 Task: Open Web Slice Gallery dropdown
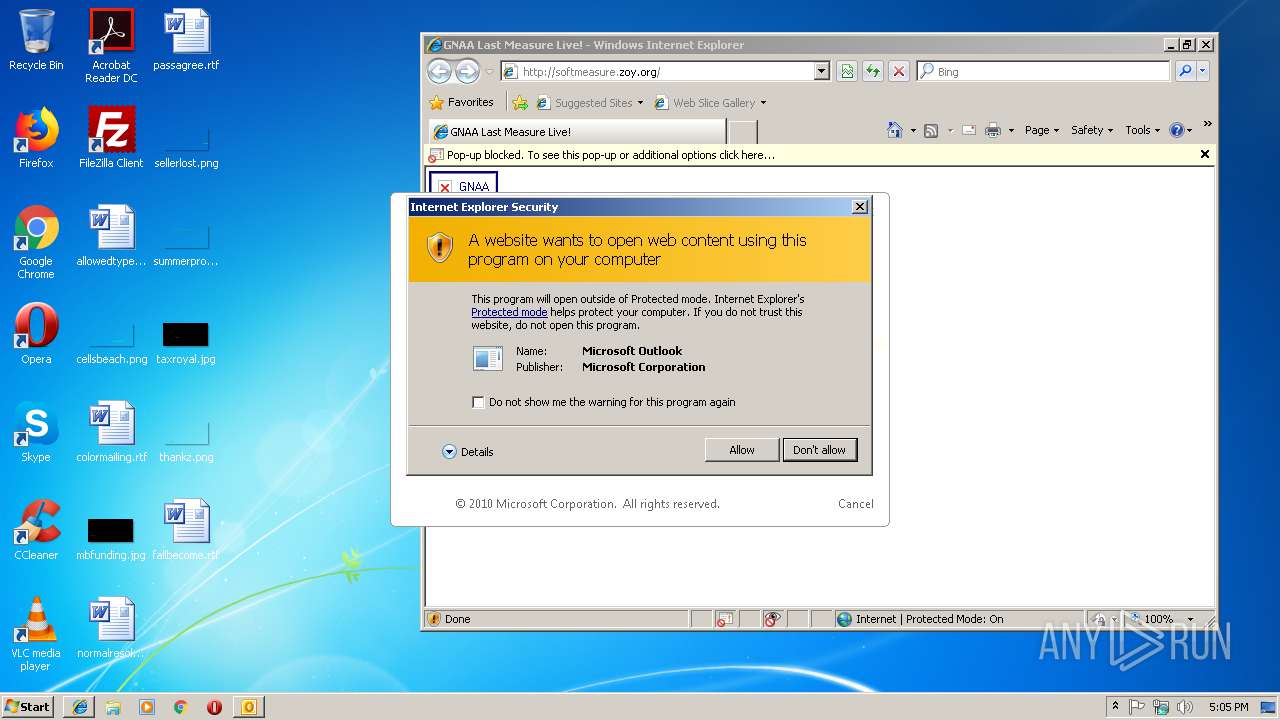tap(710, 103)
